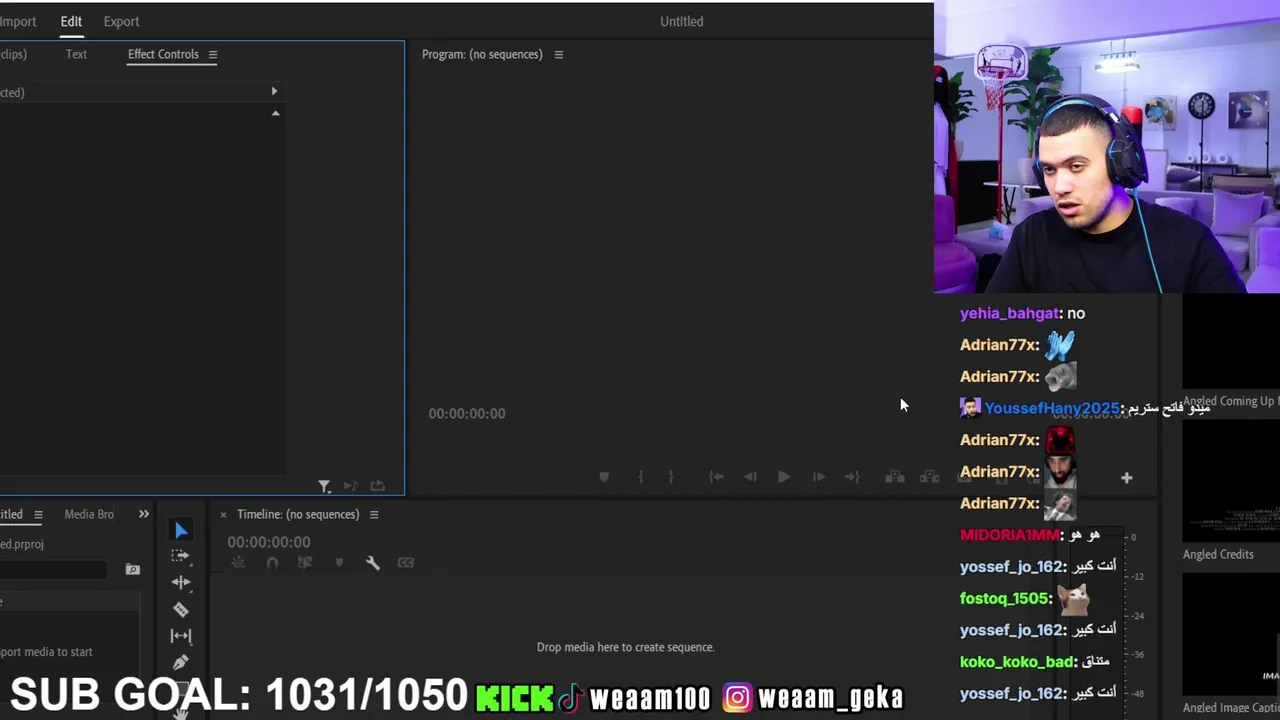Viewport: 1280px width, 720px height.
Task: Toggle insert sequences as nests
Action: (238, 563)
